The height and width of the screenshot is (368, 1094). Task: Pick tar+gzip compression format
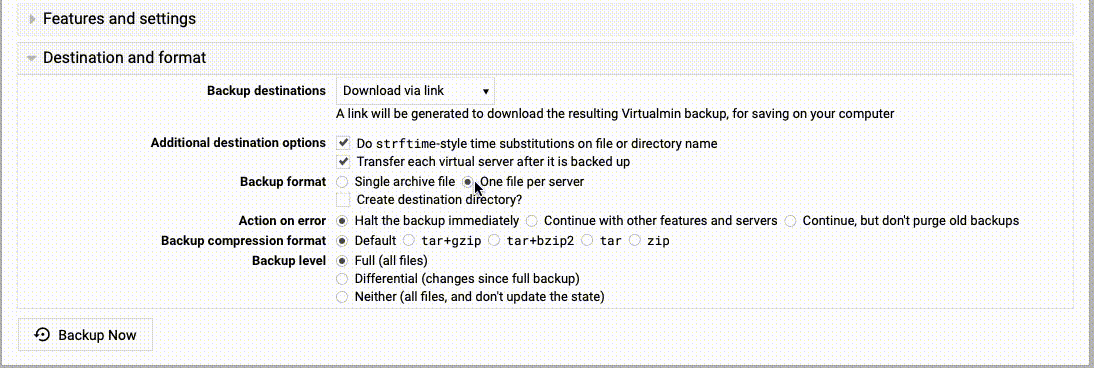coord(410,241)
